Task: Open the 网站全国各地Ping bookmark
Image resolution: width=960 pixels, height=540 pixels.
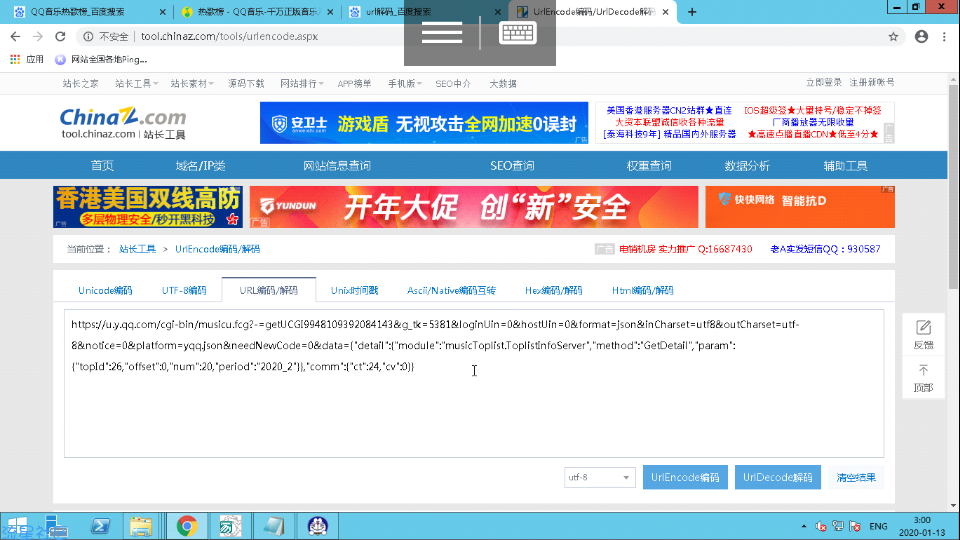Action: (101, 59)
